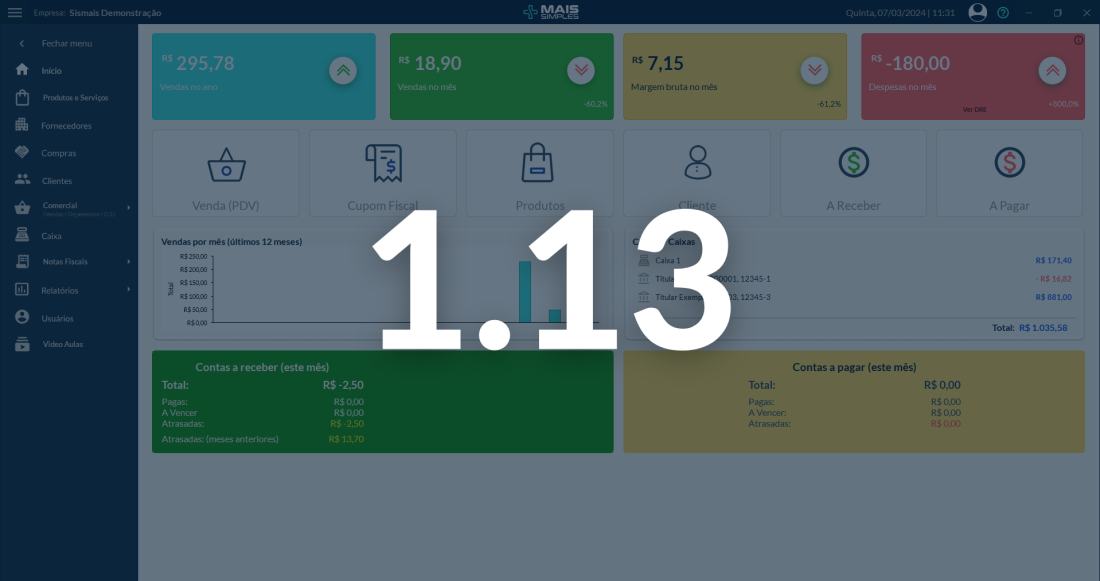1100x581 pixels.
Task: Expand the Notas Fiscais submenu arrow
Action: pos(128,262)
